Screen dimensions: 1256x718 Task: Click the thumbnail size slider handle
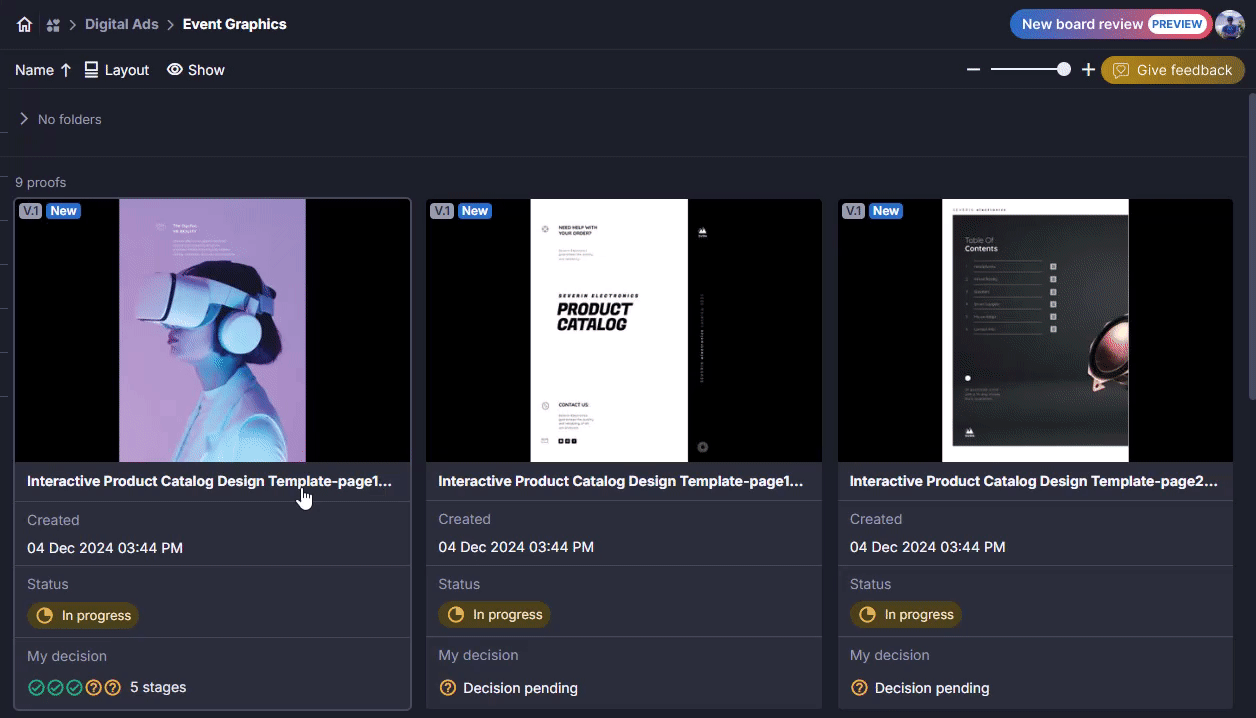pyautogui.click(x=1063, y=69)
